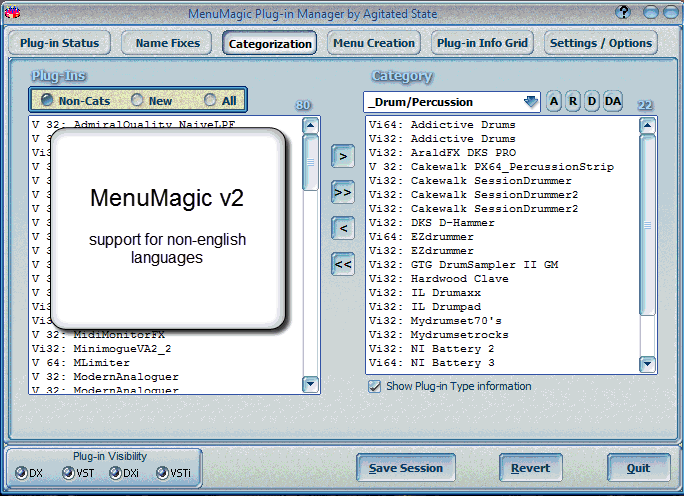The image size is (684, 496).
Task: Click the Plug-Ins list scrollbar thumb
Action: 310,162
